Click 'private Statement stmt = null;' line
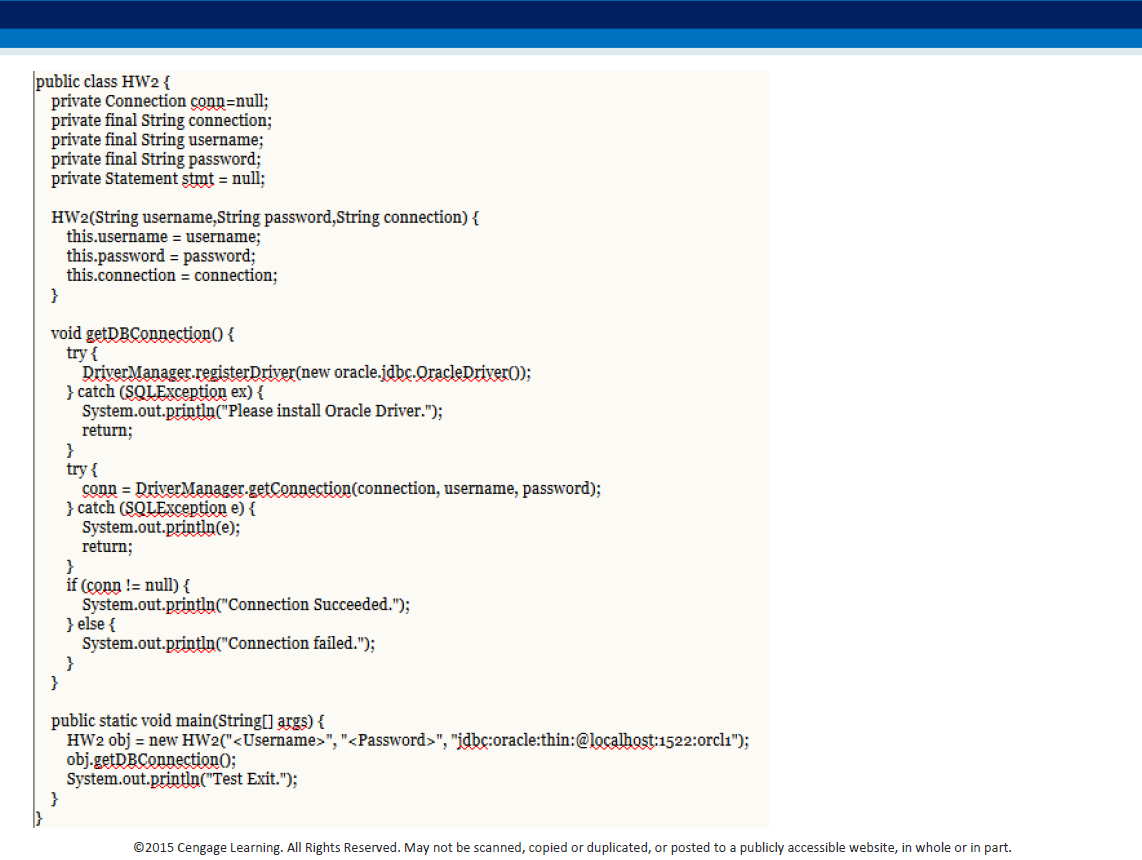Screen dimensions: 1142x860 [158, 178]
